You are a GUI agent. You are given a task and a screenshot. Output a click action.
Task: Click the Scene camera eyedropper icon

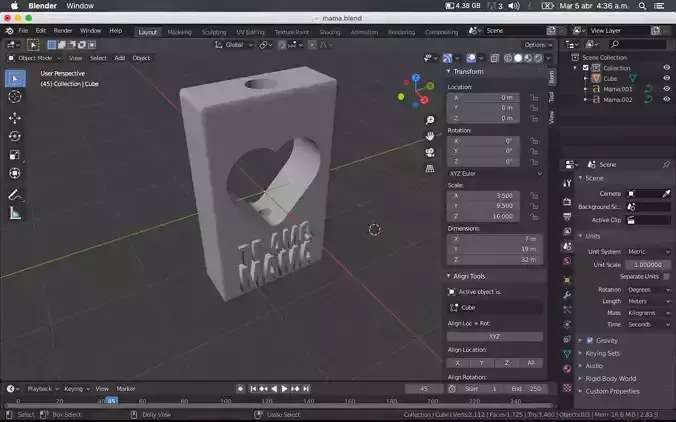[x=666, y=194]
